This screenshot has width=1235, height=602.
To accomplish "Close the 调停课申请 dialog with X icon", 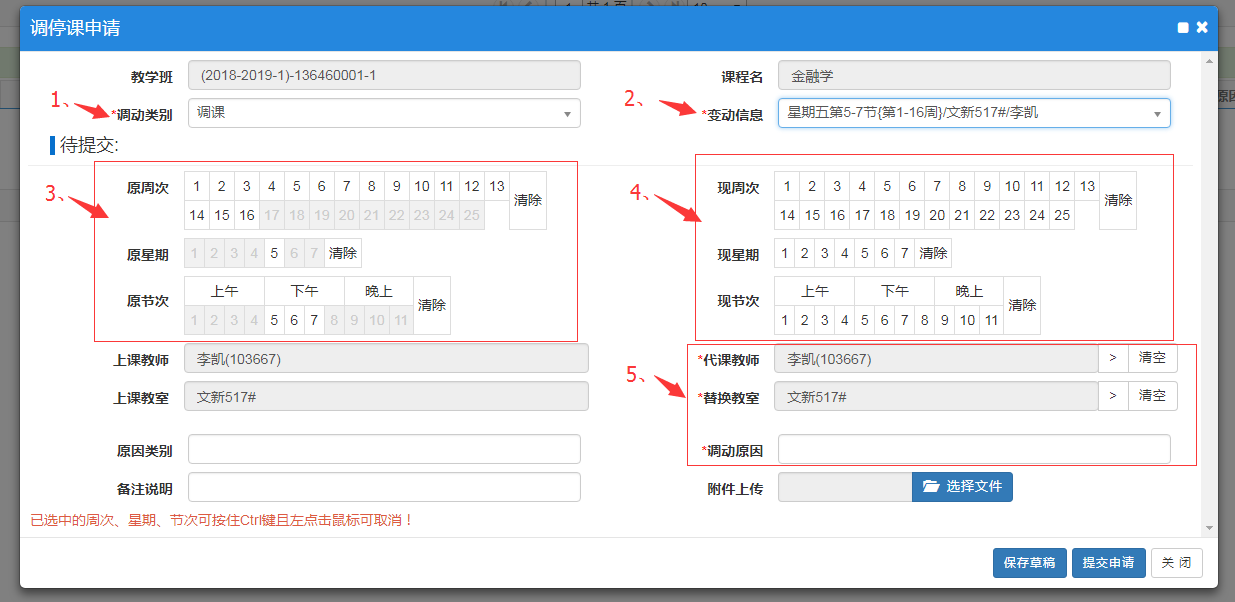I will [1202, 27].
